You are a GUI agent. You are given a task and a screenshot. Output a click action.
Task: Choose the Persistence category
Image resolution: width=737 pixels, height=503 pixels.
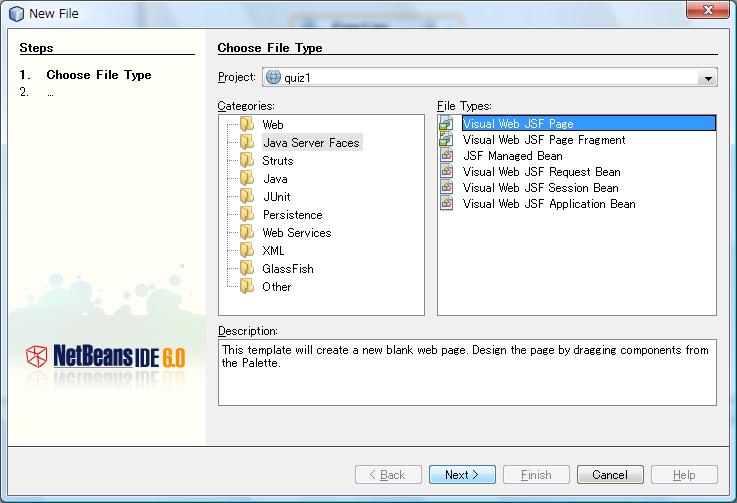(292, 215)
